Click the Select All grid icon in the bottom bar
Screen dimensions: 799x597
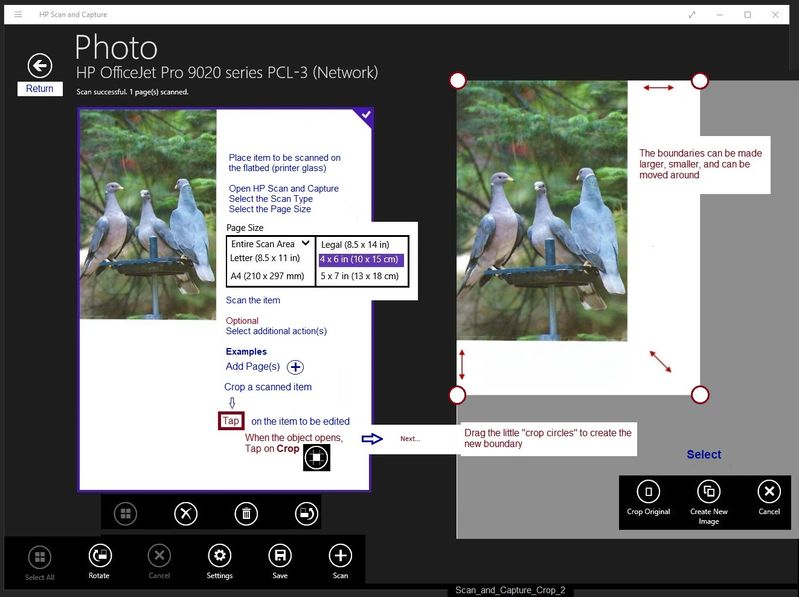[x=40, y=557]
